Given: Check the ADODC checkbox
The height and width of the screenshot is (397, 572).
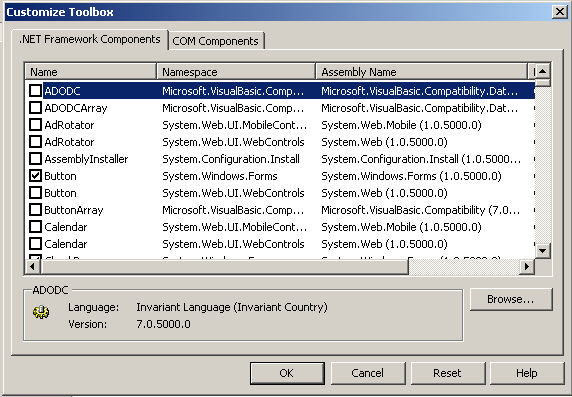Looking at the screenshot, I should click(x=35, y=90).
